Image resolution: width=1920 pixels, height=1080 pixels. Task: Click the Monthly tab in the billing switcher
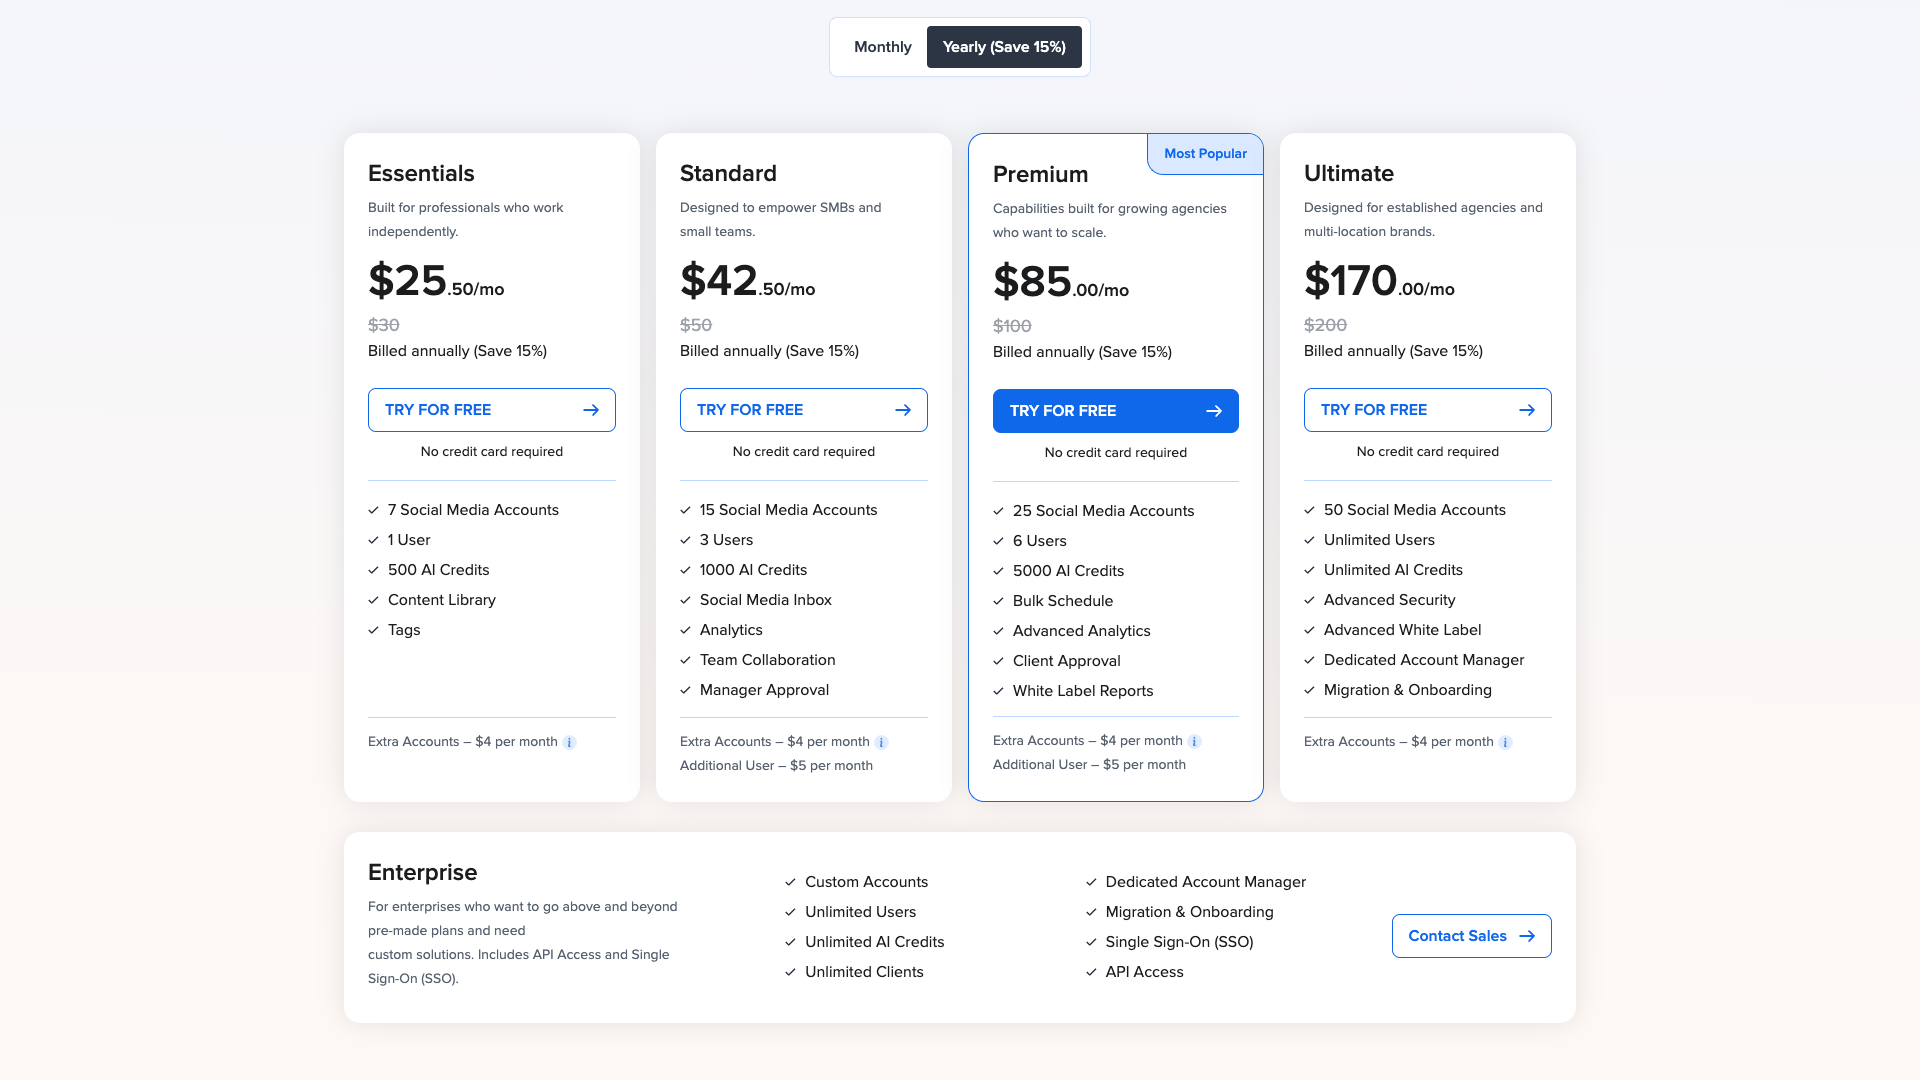pyautogui.click(x=883, y=46)
